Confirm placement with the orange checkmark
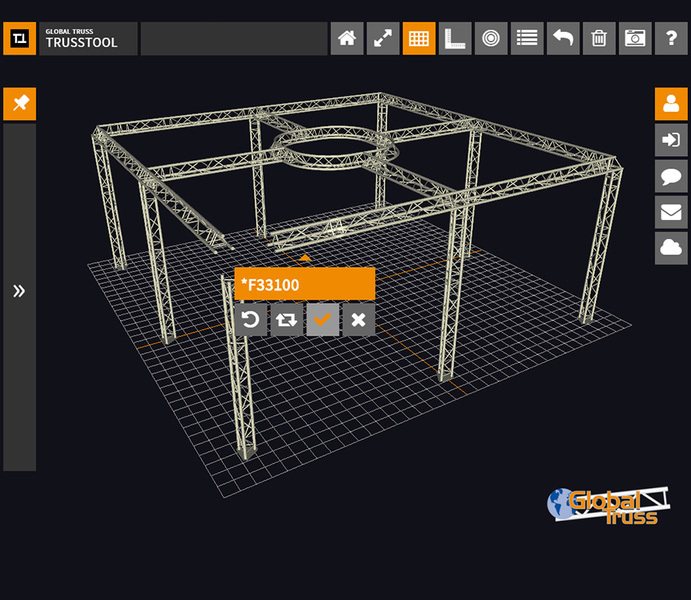This screenshot has width=691, height=600. tap(322, 320)
